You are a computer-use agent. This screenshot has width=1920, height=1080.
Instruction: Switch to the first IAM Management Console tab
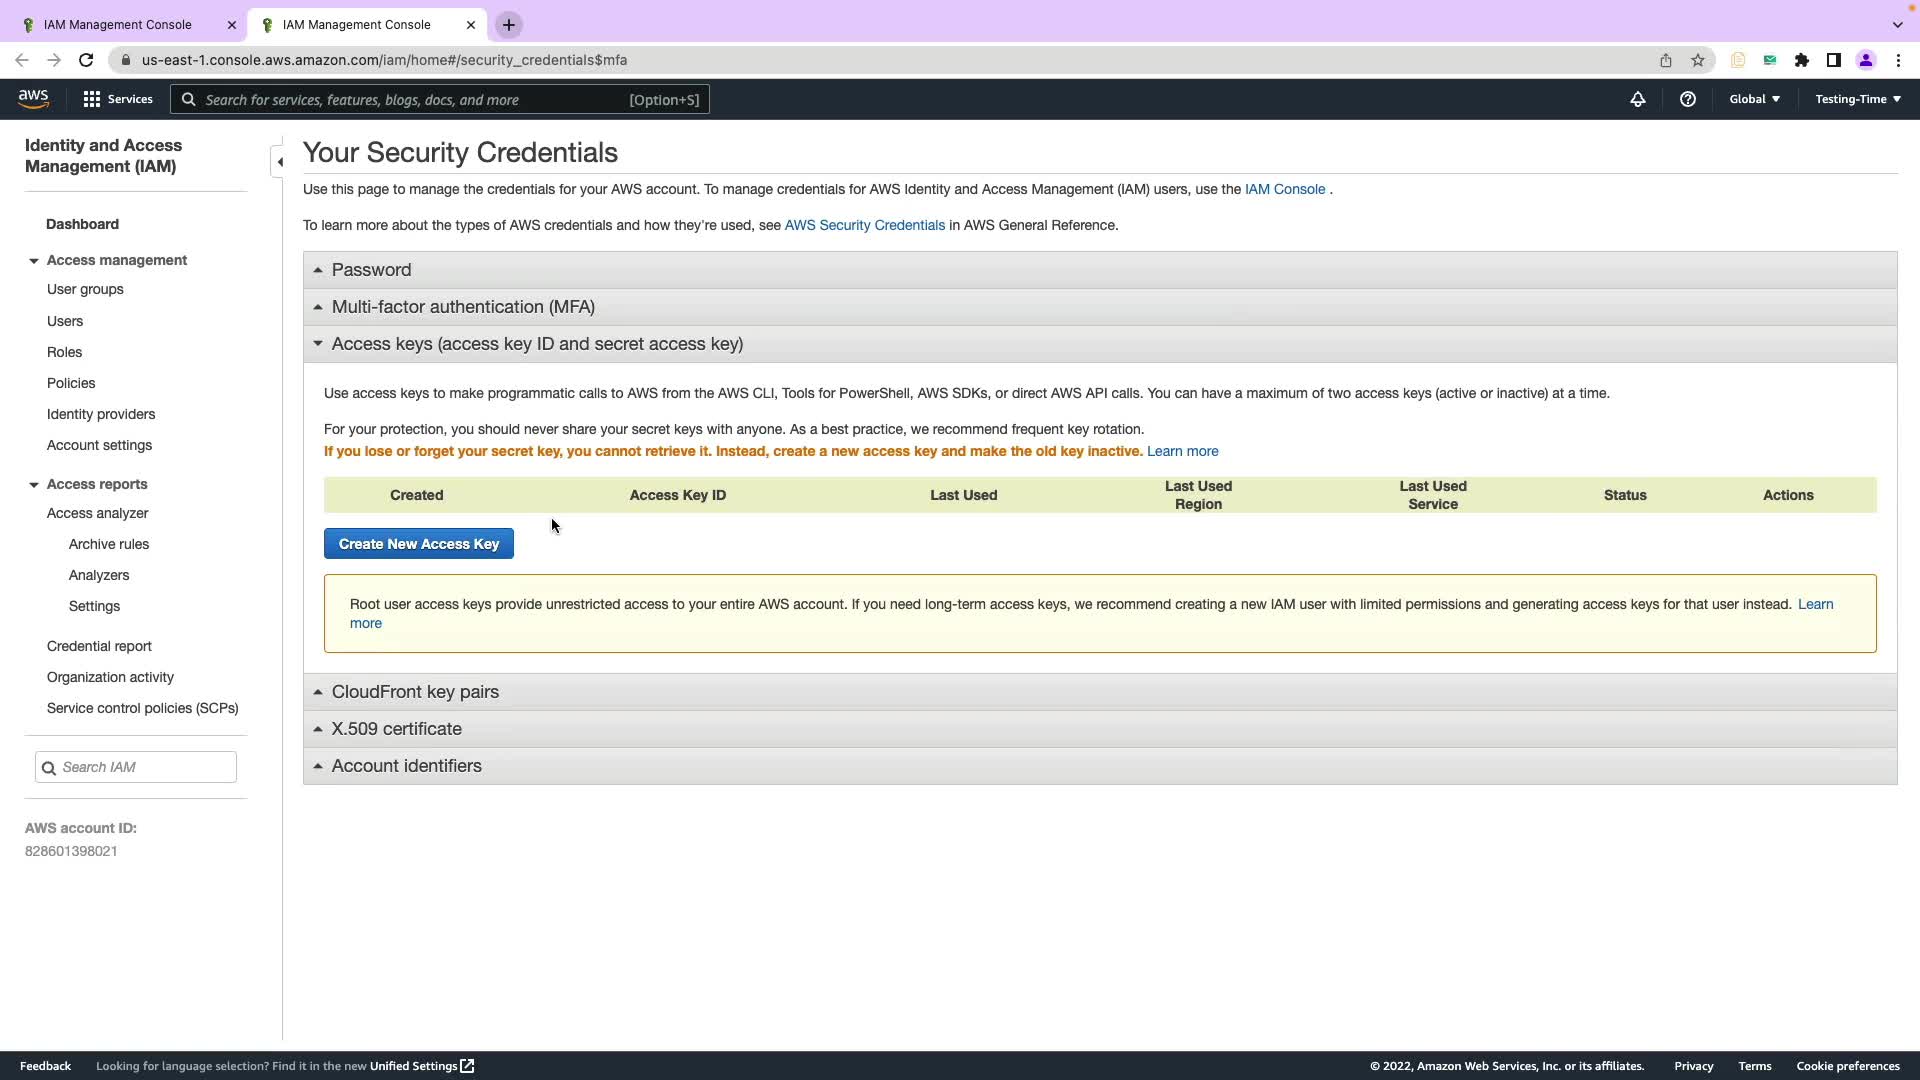[118, 25]
